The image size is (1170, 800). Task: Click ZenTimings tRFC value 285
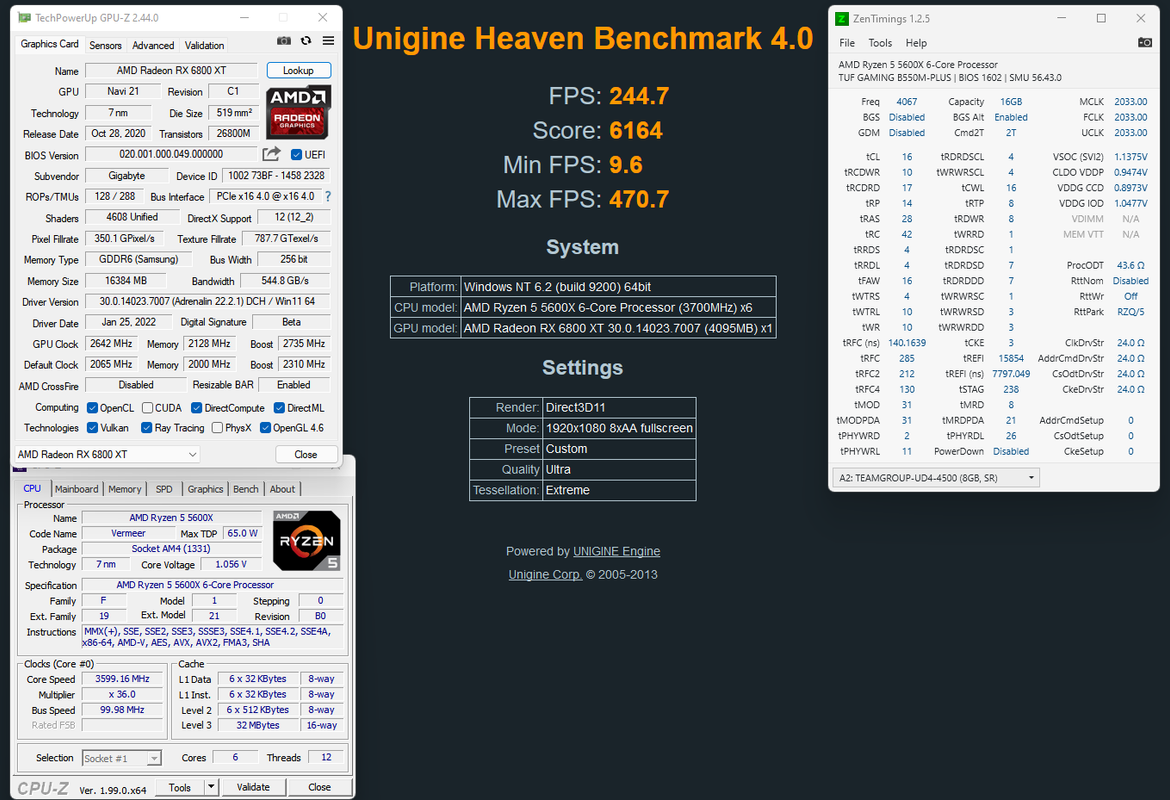click(907, 358)
